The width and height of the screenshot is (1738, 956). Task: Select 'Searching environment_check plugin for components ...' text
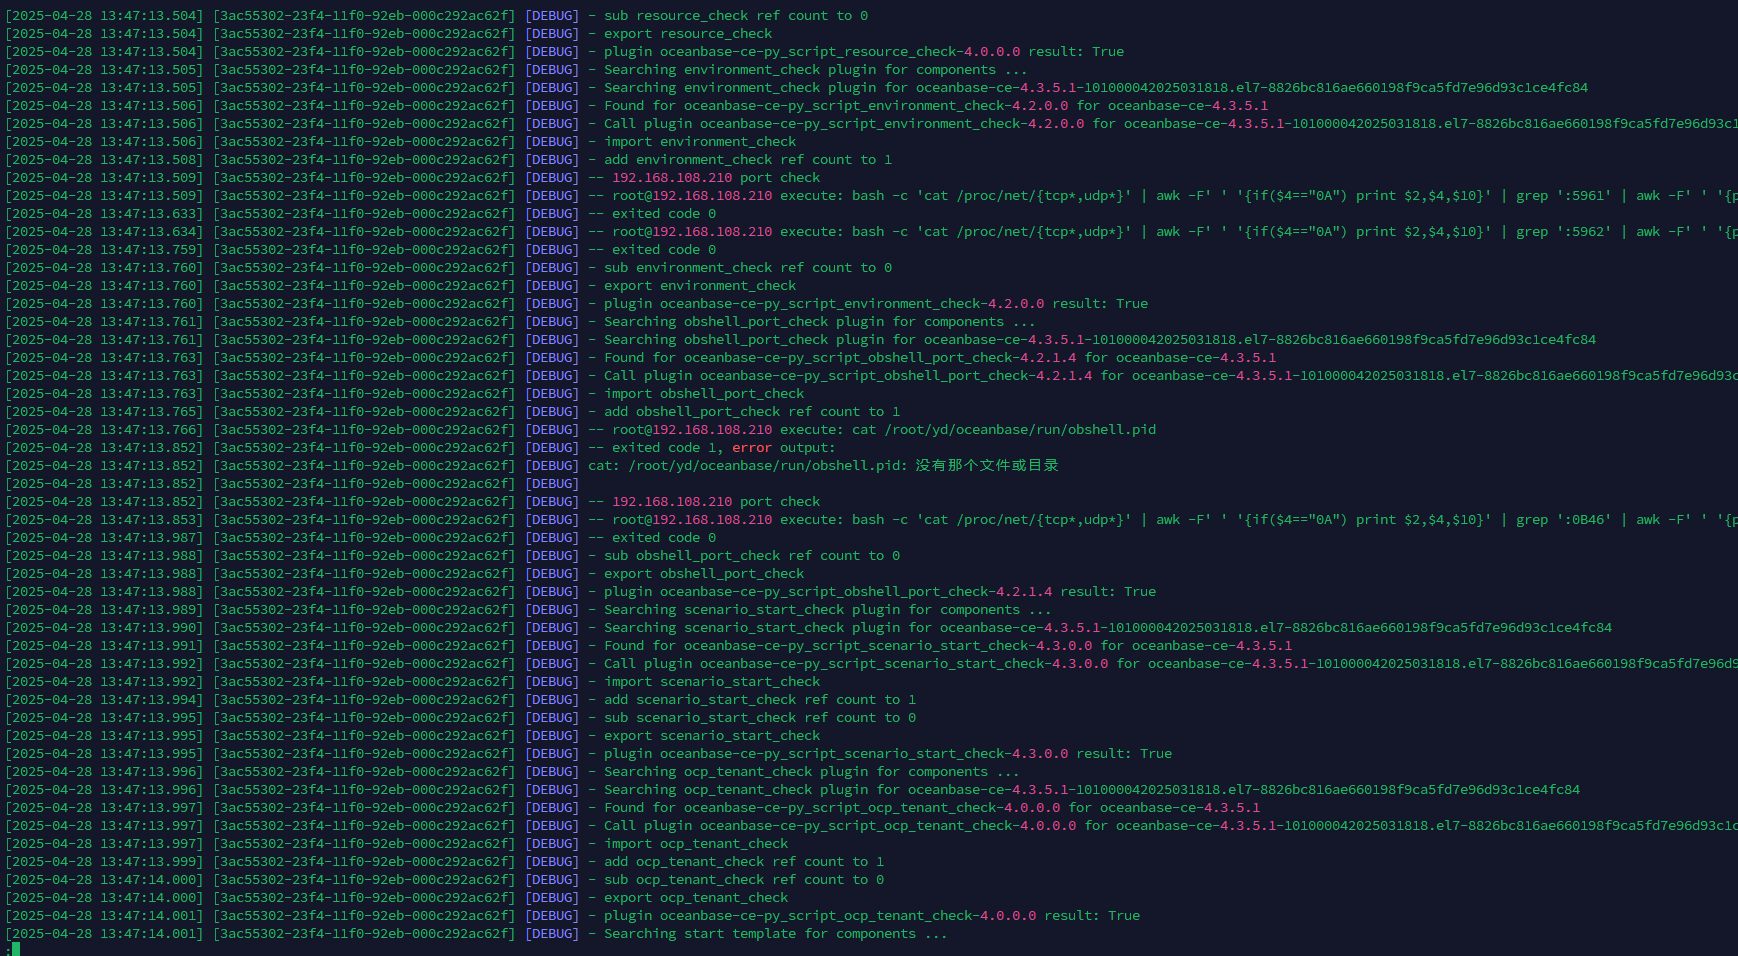coord(816,70)
